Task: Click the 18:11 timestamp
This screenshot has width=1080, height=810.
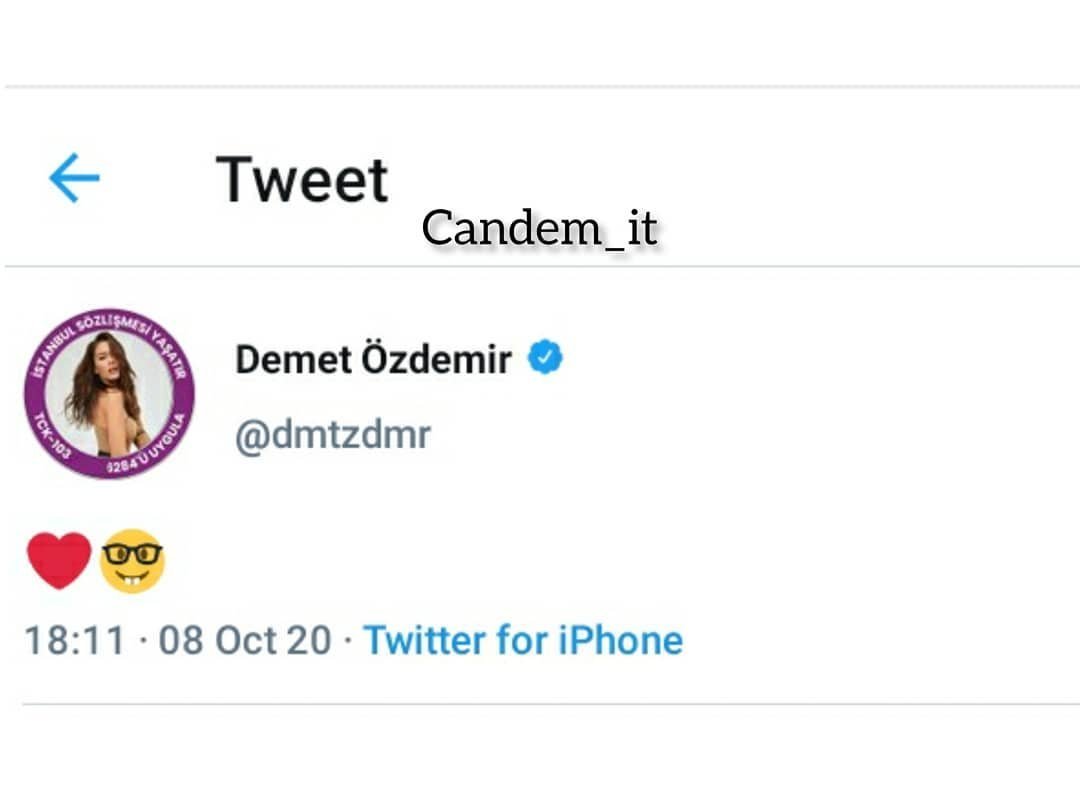Action: 74,640
